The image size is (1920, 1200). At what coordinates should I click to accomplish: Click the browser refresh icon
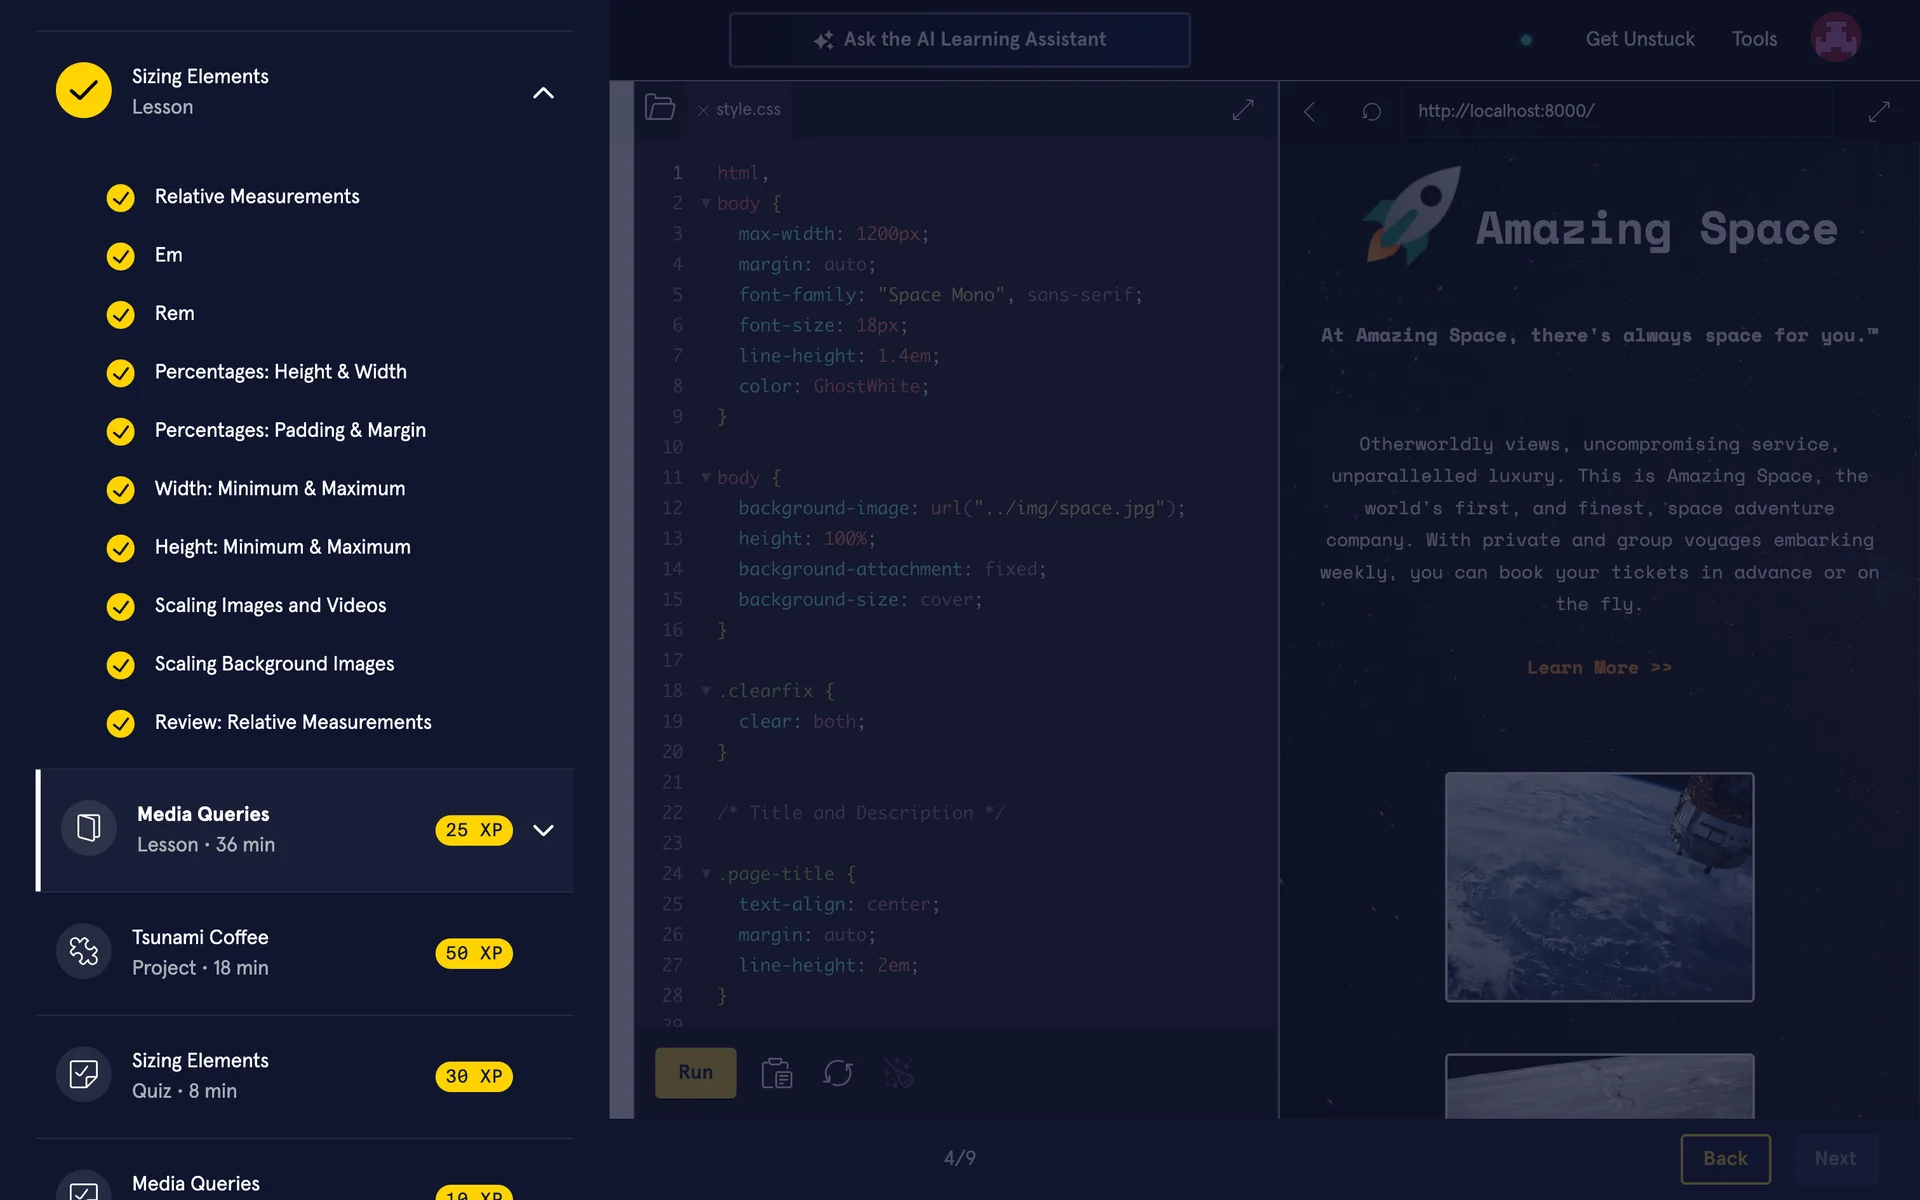pos(1371,111)
